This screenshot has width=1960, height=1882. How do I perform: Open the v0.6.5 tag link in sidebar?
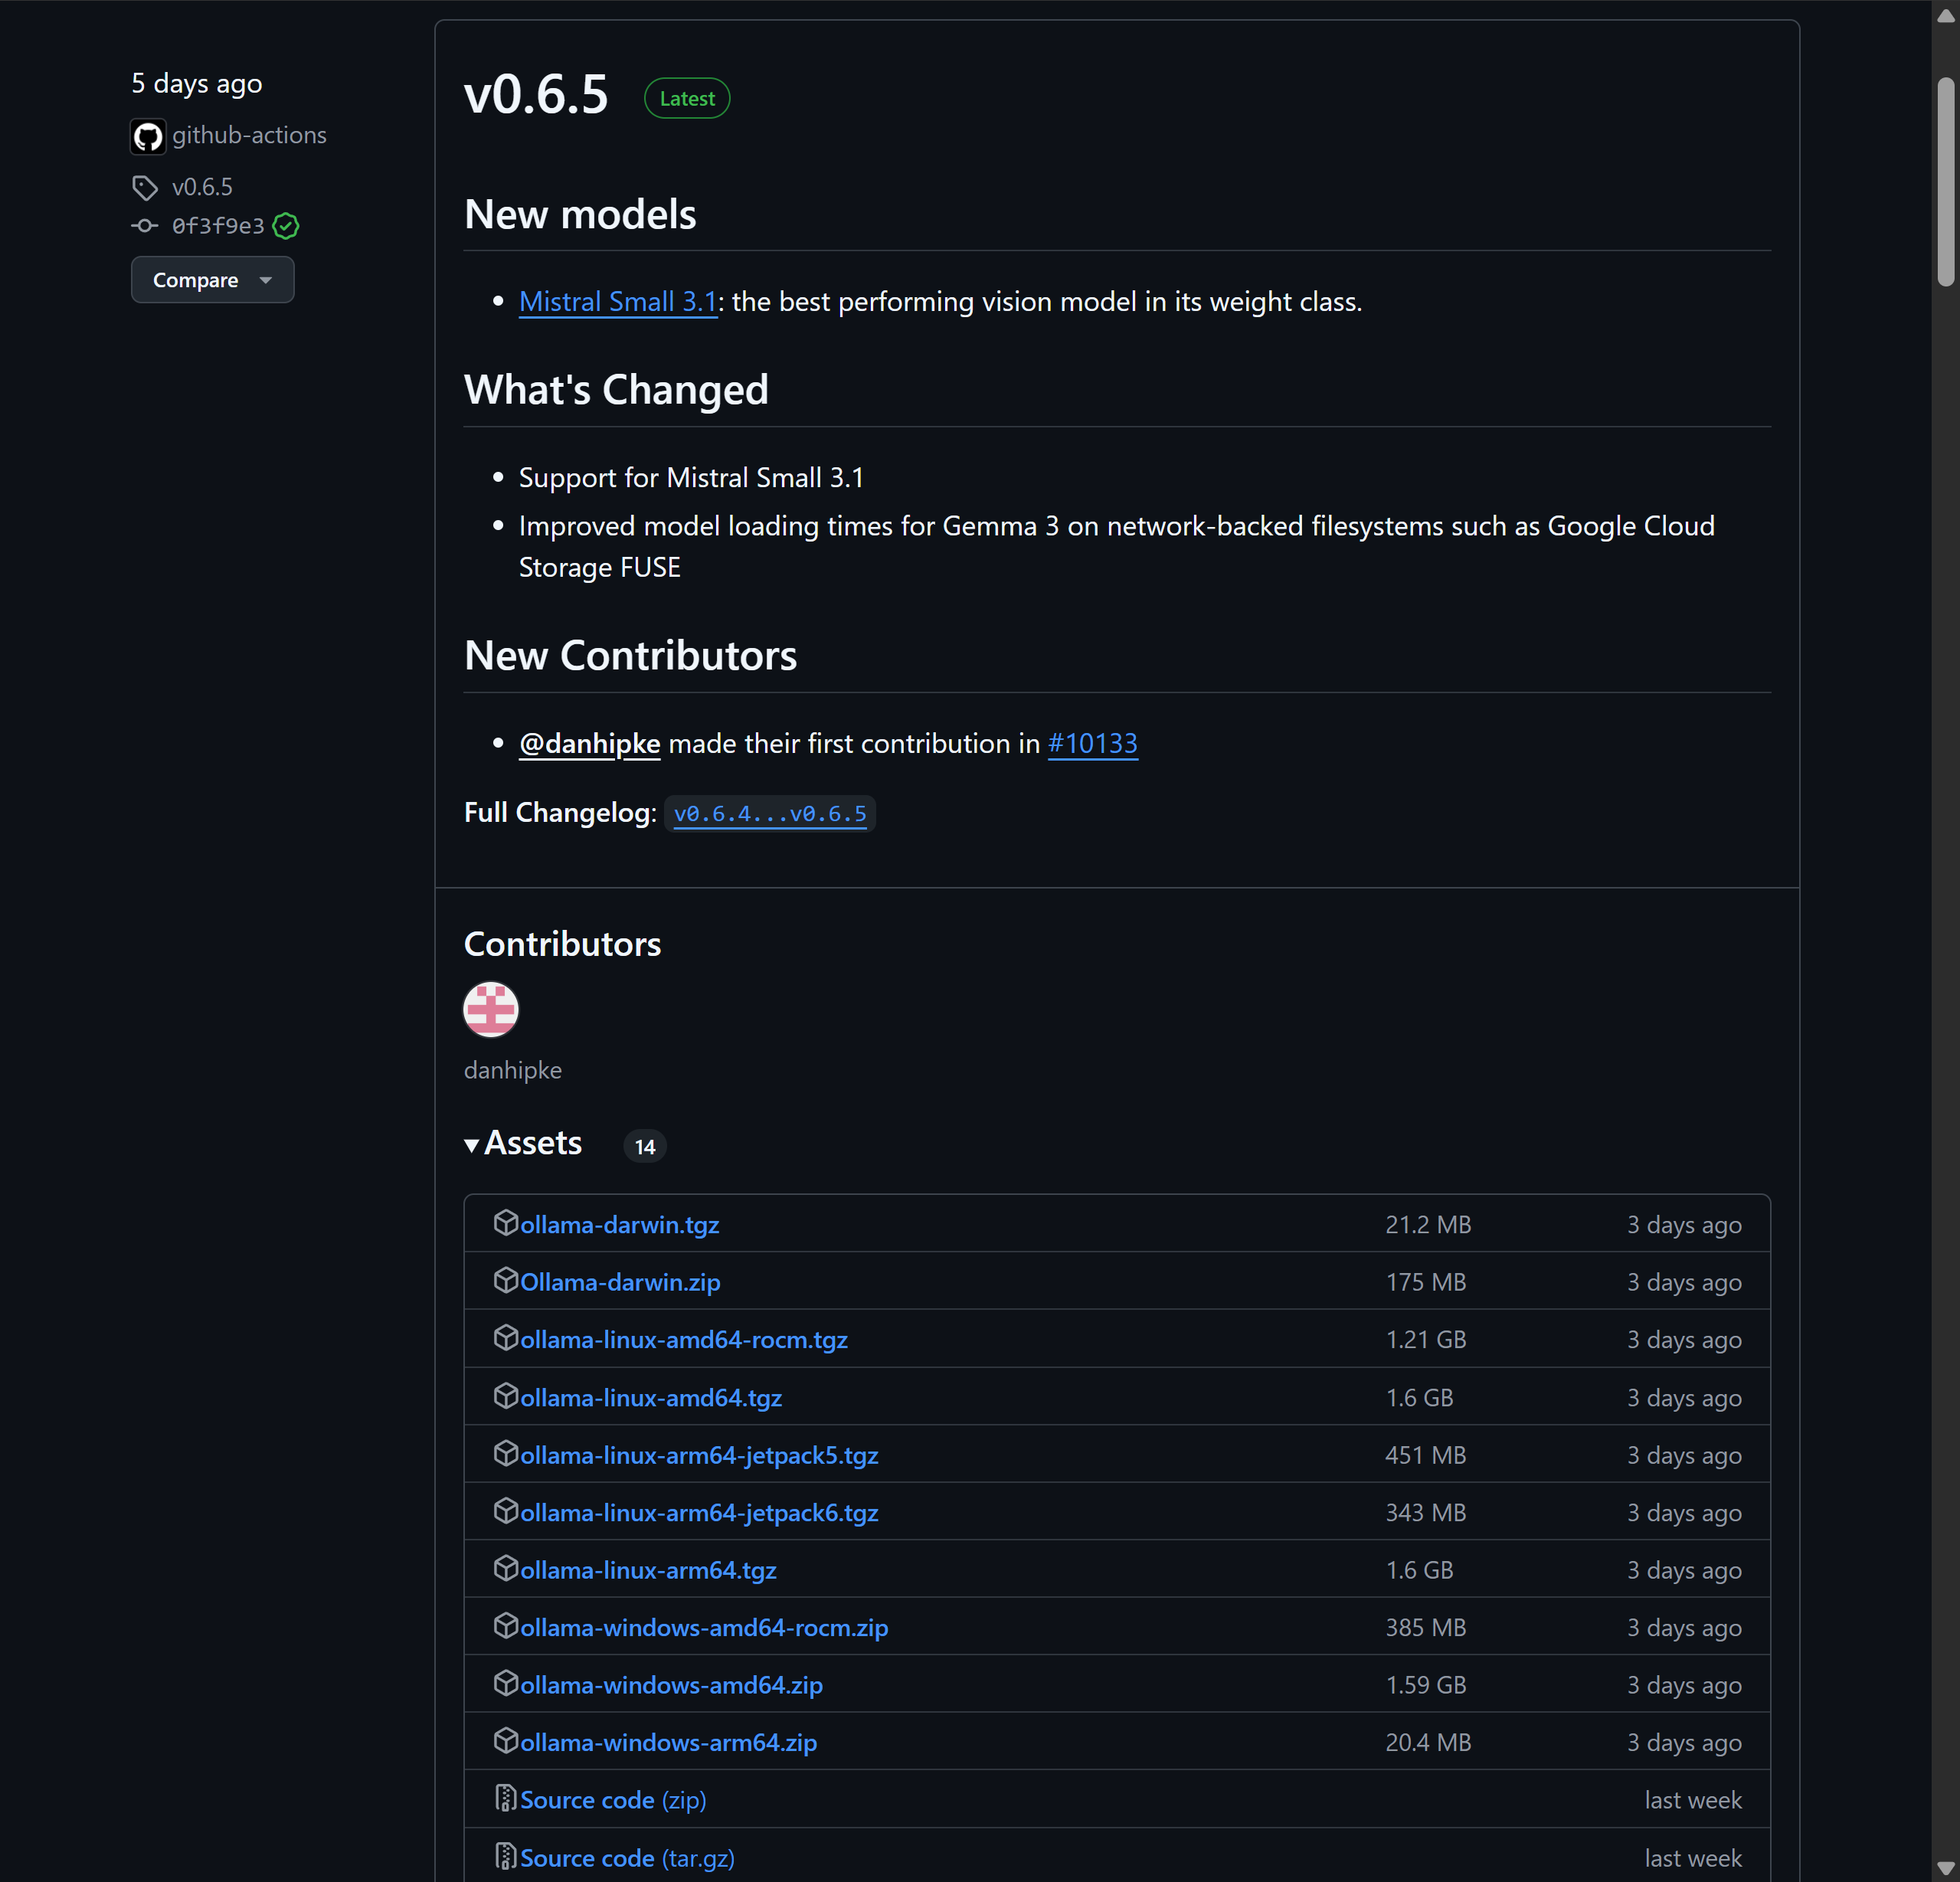[202, 187]
